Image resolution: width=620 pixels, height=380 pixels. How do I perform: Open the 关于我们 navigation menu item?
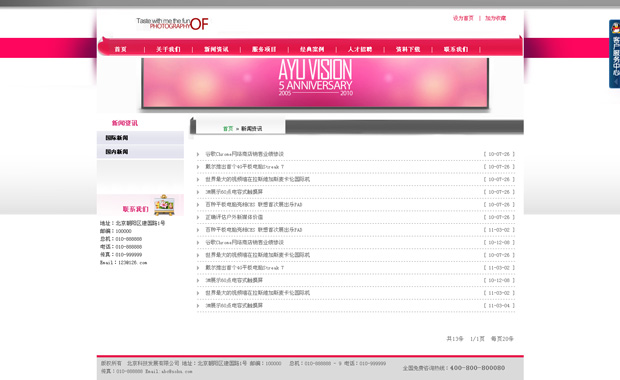(x=168, y=49)
